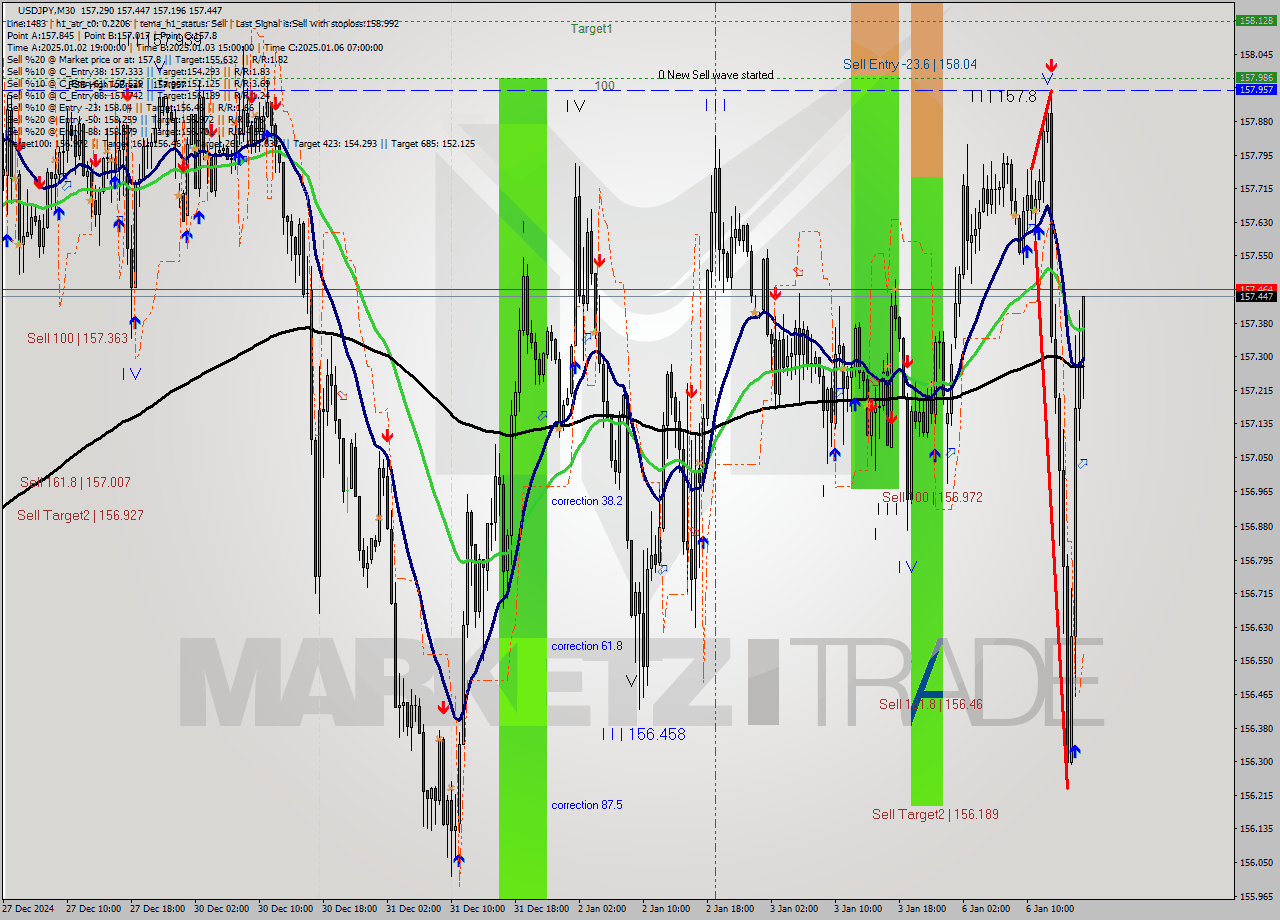Viewport: 1280px width, 920px height.
Task: Select the 'Sell Target2 | 156.927' label
Action: [x=80, y=516]
